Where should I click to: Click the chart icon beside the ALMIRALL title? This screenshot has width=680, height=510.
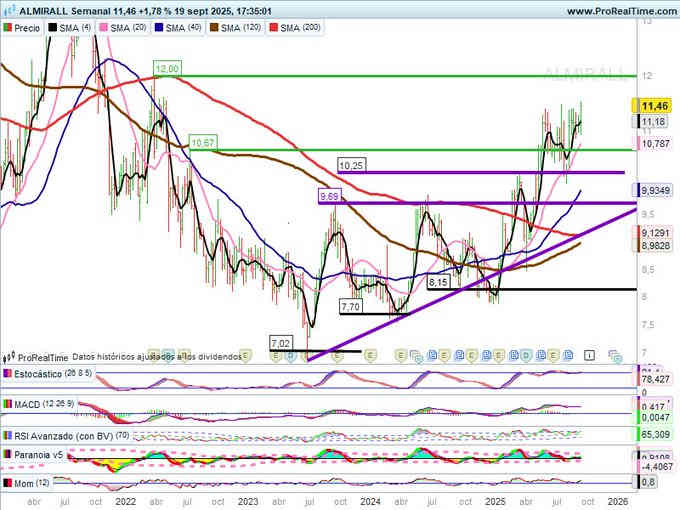click(10, 11)
